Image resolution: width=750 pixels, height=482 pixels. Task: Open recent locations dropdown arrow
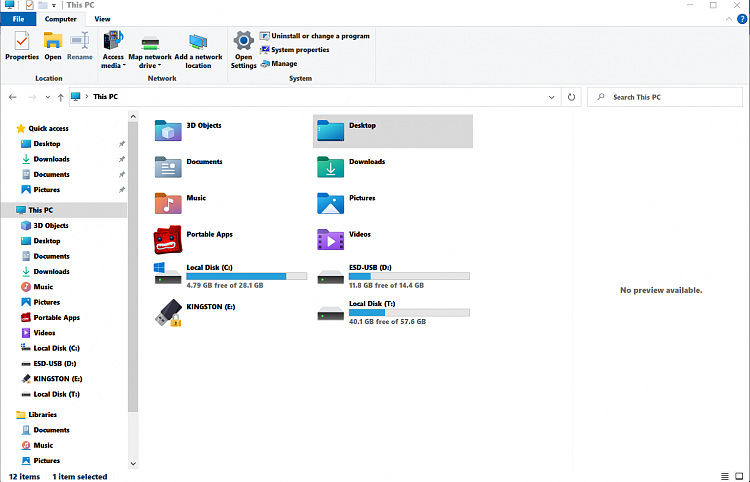point(47,97)
